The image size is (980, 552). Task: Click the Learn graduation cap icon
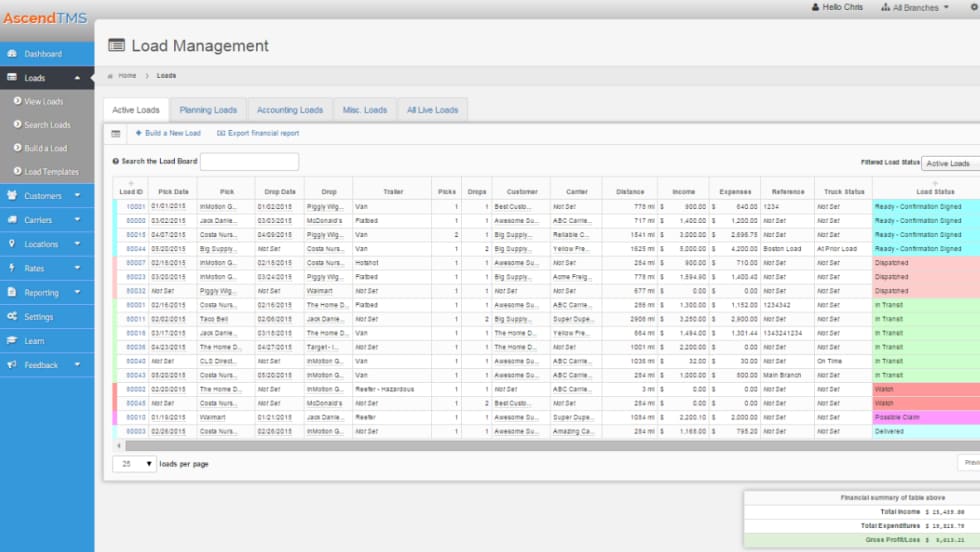click(11, 341)
